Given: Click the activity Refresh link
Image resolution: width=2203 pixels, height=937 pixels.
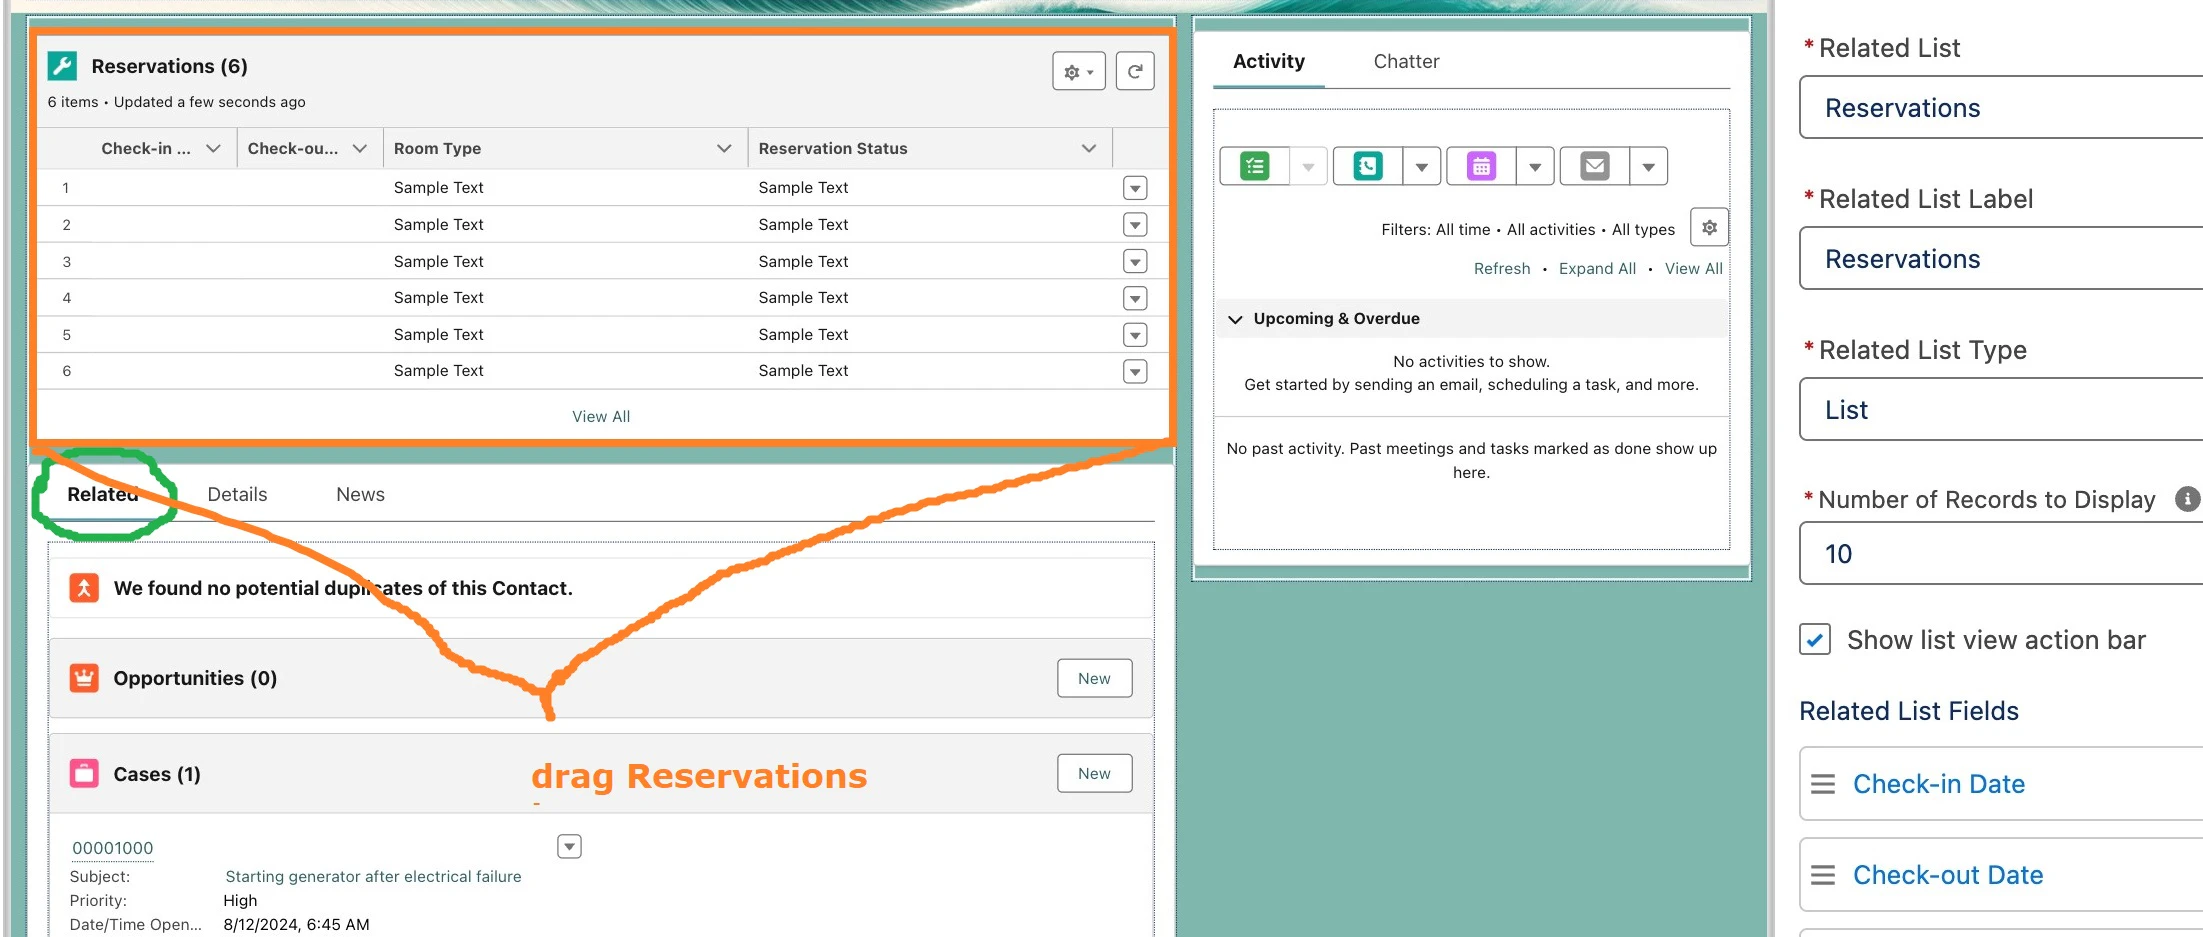Looking at the screenshot, I should click(1502, 268).
